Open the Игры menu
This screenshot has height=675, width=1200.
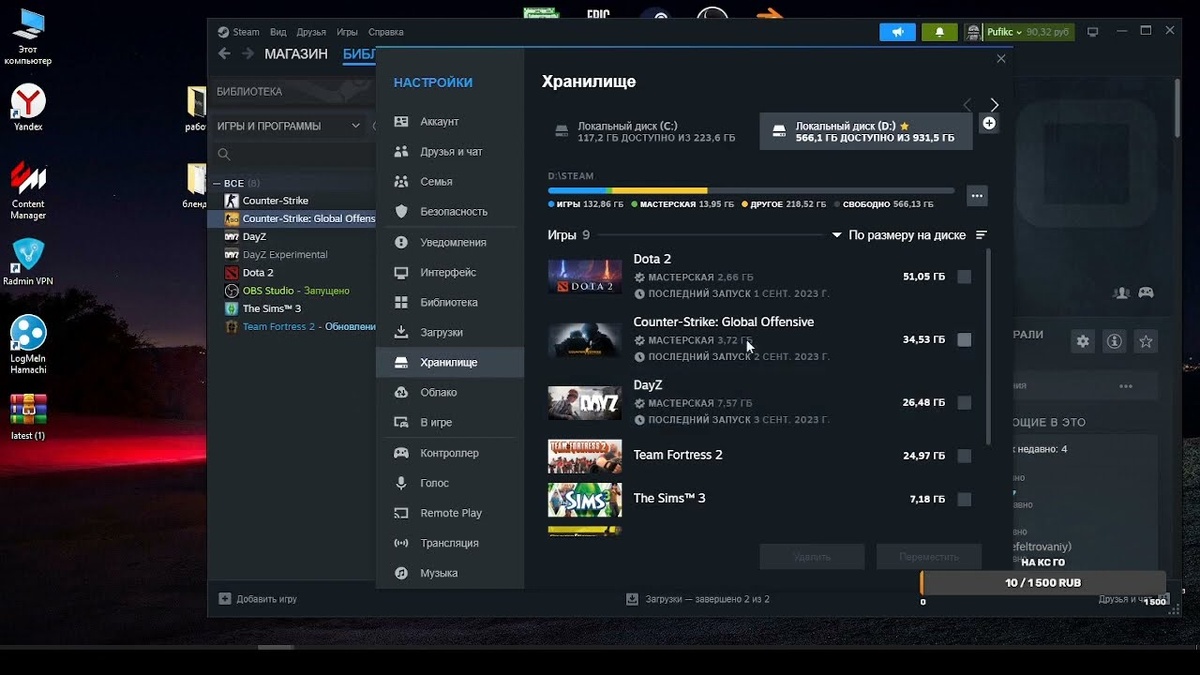(x=347, y=32)
